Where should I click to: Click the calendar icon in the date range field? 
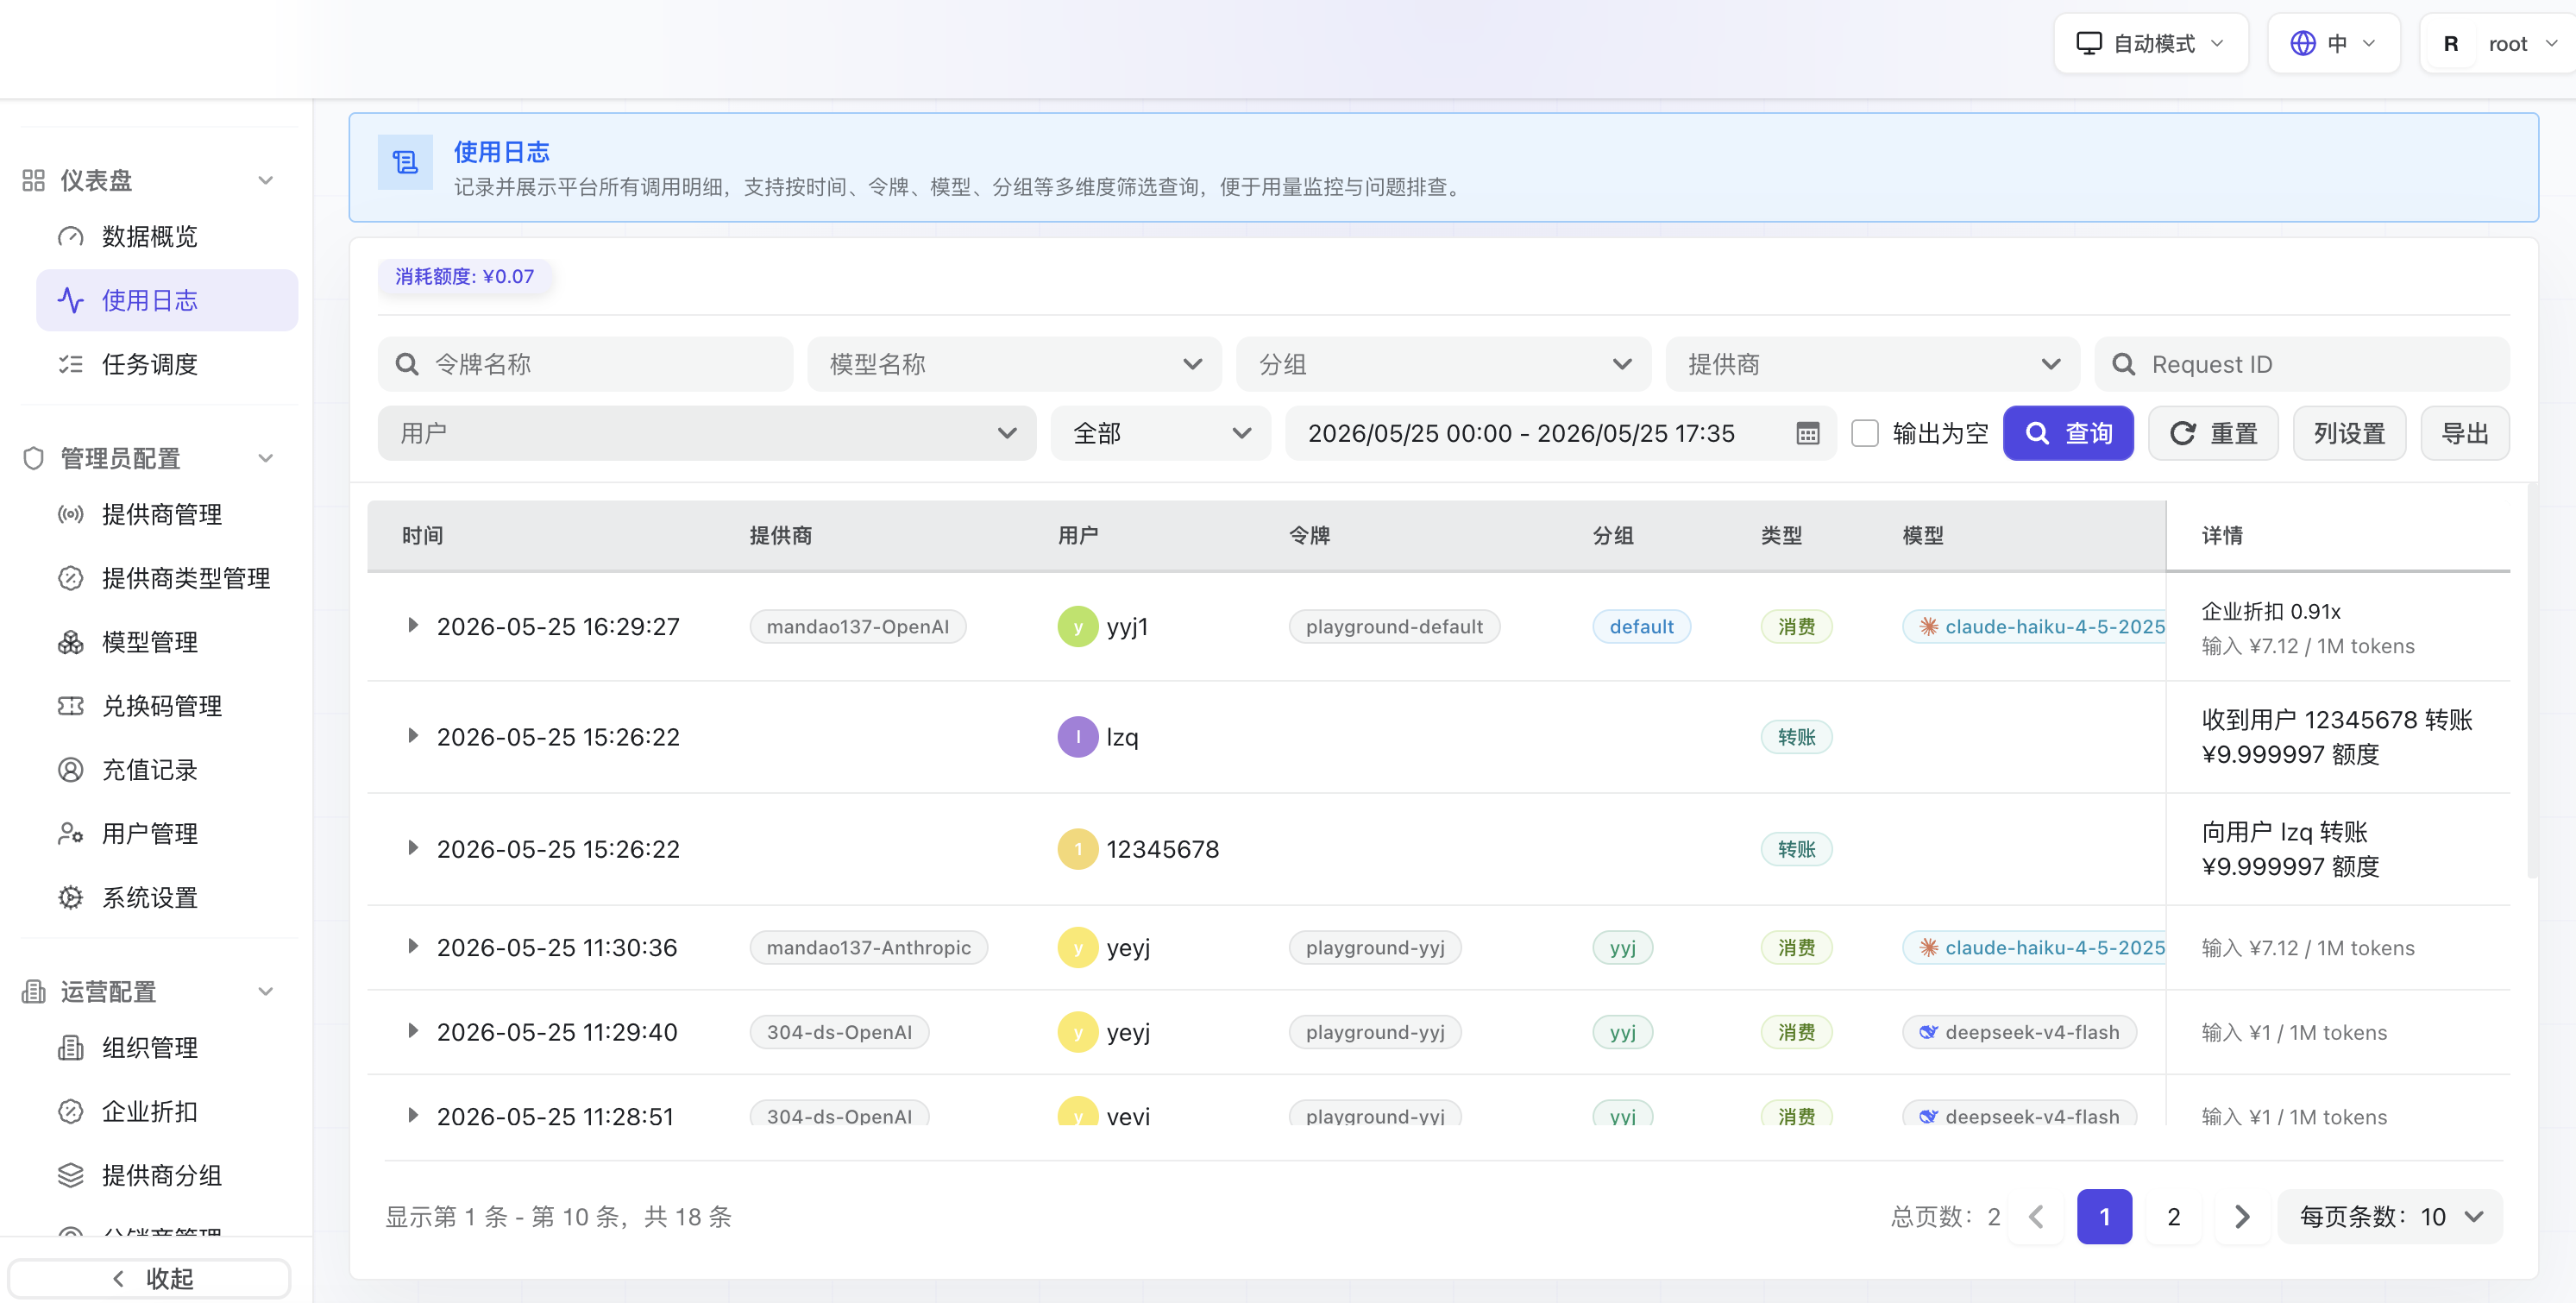1807,433
